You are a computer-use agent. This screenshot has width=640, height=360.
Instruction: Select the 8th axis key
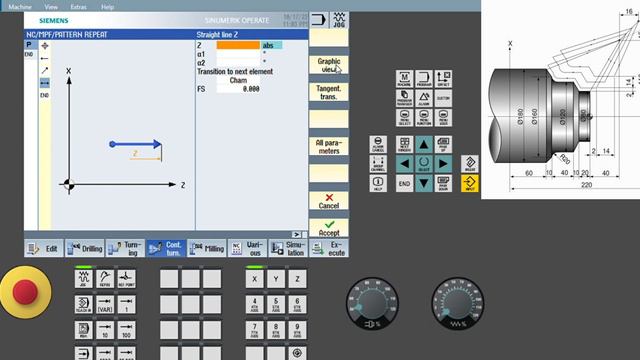coord(276,330)
